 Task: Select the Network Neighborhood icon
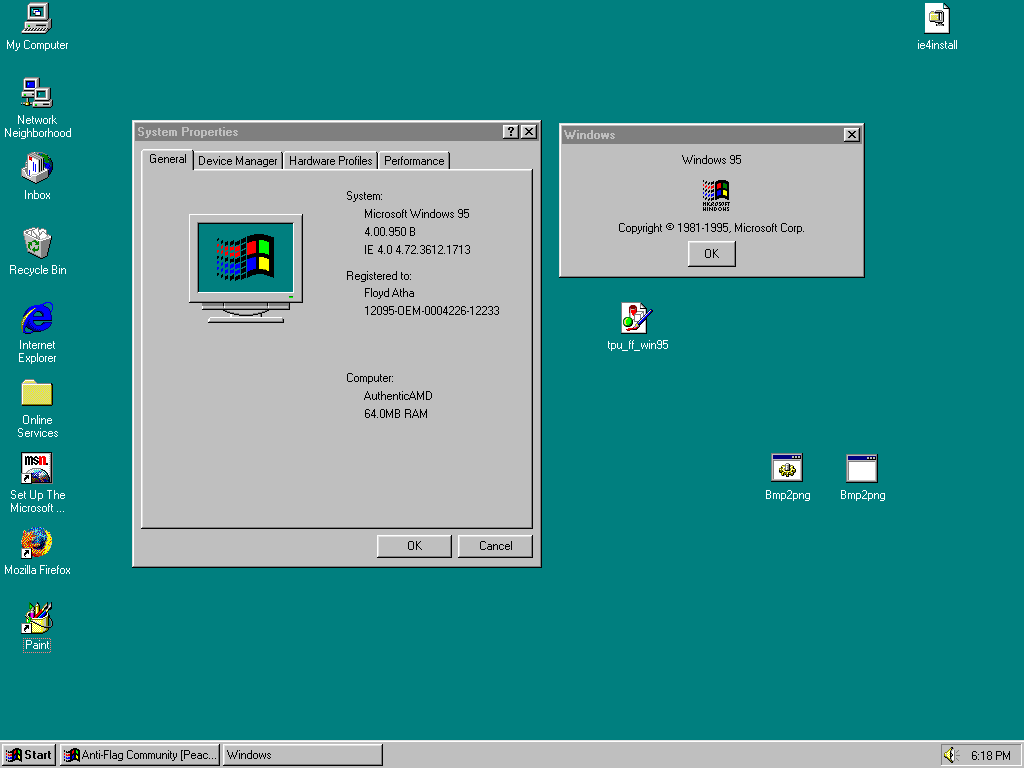point(37,94)
